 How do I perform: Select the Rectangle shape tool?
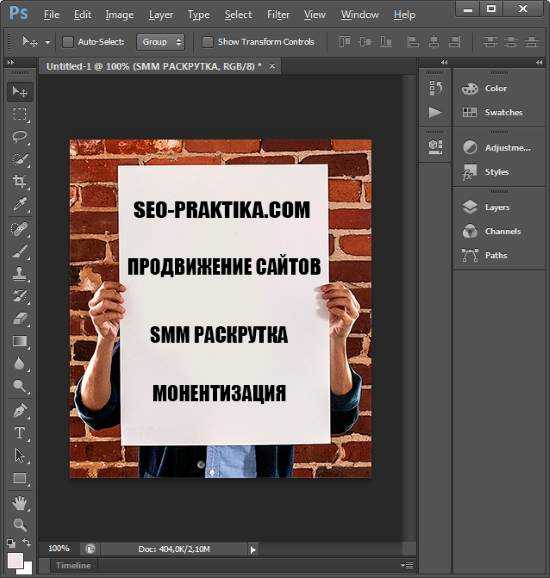point(20,478)
